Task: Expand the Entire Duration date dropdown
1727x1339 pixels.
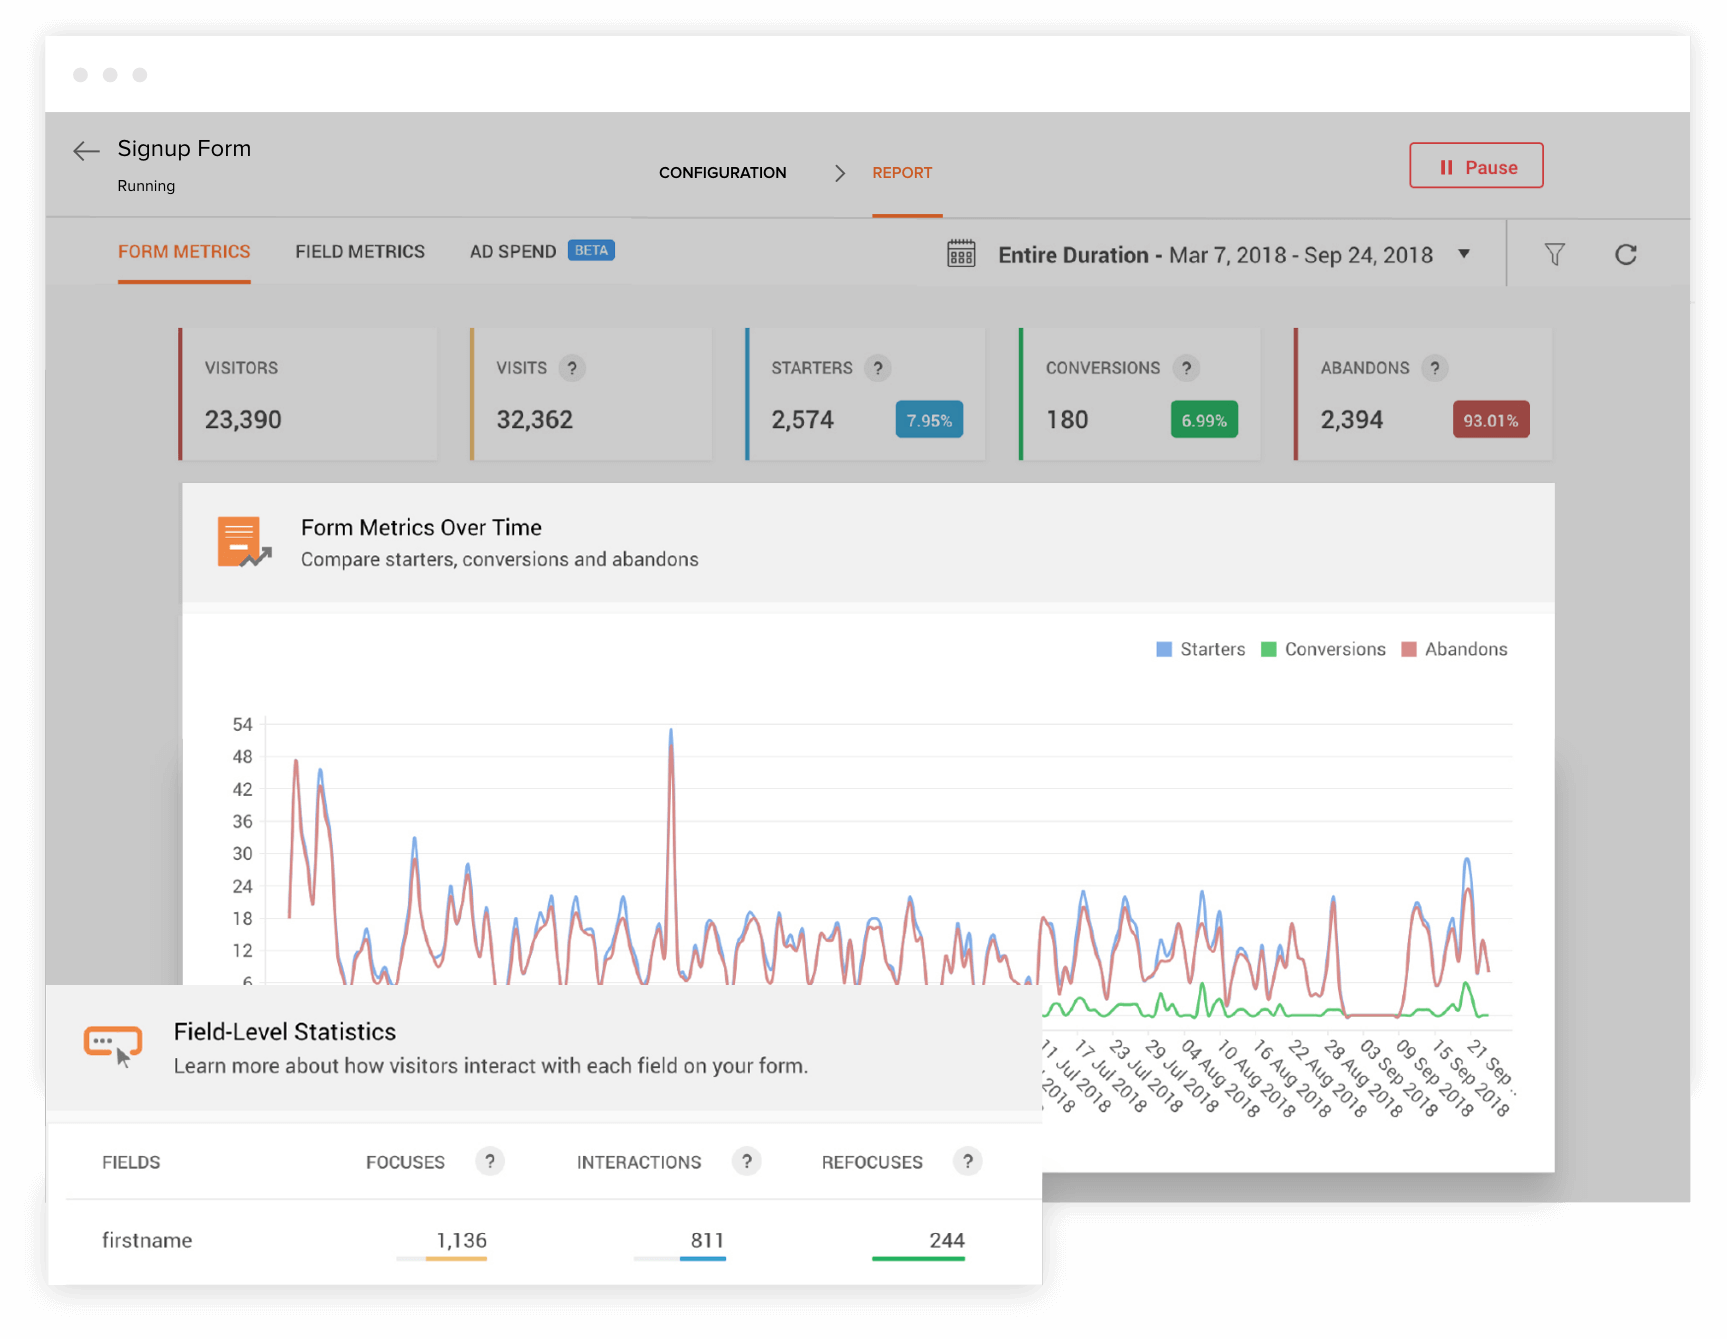Action: [1464, 254]
